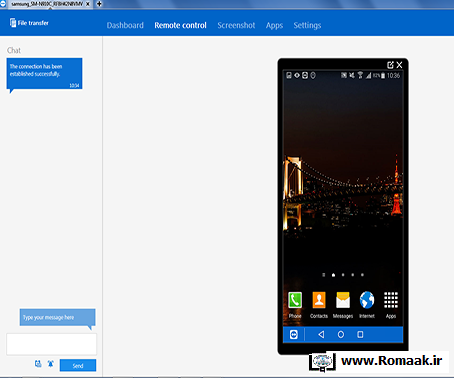Click the TeamViewer icon in phone navbar
The image size is (454, 378).
[x=294, y=334]
